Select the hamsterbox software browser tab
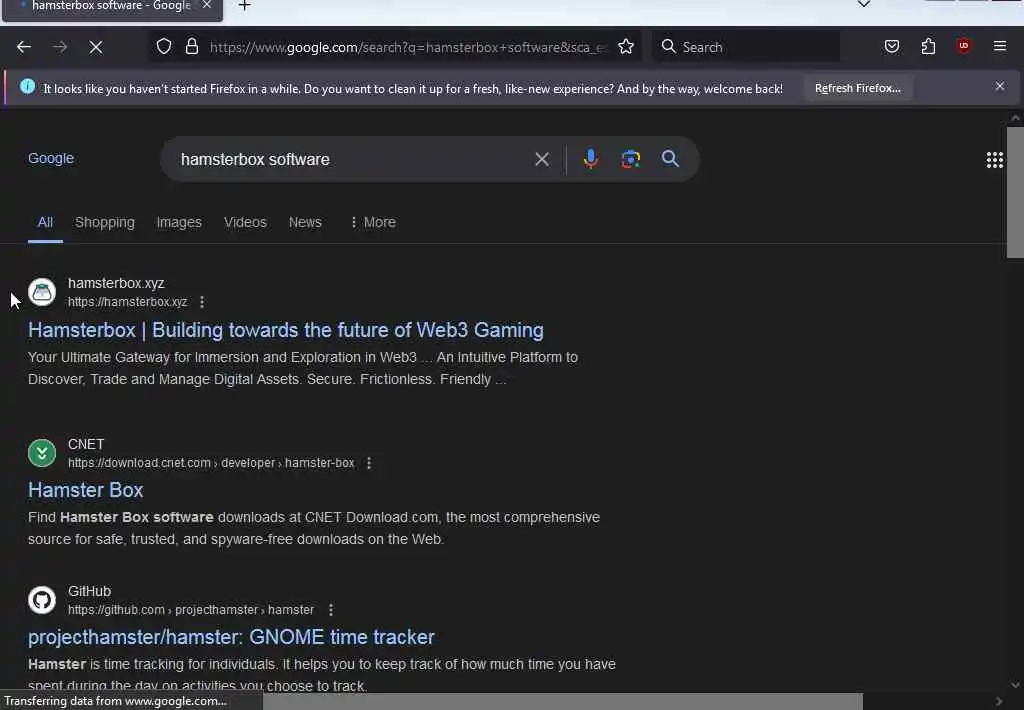The height and width of the screenshot is (710, 1024). 112,7
